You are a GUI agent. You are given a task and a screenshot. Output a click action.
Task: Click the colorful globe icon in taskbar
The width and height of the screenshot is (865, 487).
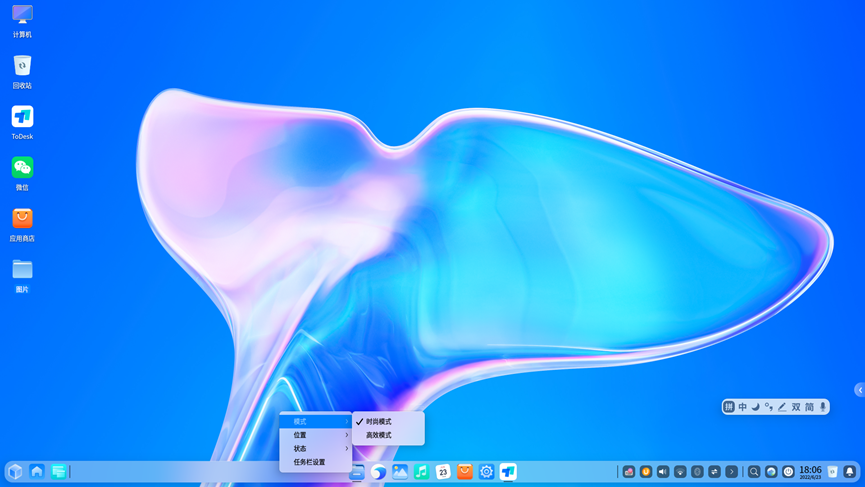(771, 472)
